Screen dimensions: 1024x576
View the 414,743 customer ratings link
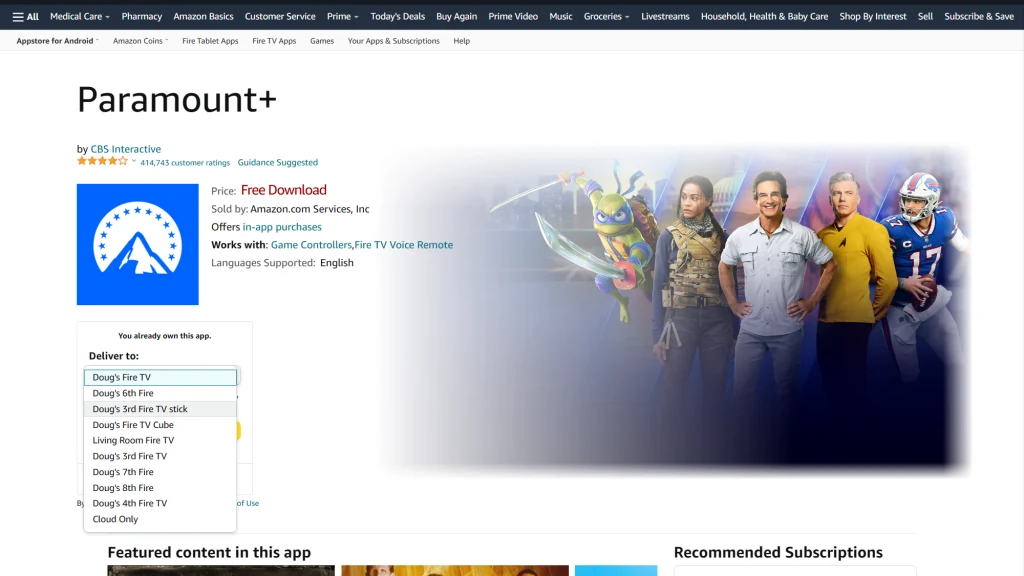tap(185, 162)
